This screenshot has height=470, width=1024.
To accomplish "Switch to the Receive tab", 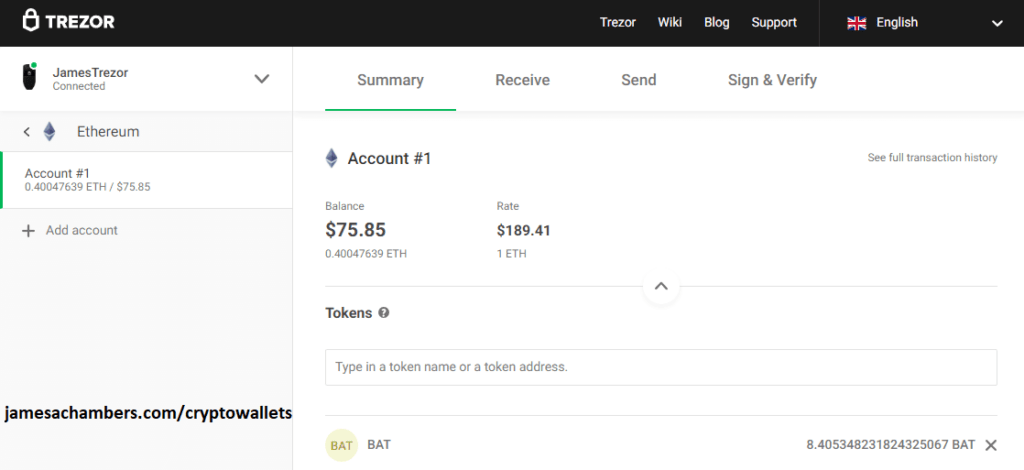I will [522, 80].
